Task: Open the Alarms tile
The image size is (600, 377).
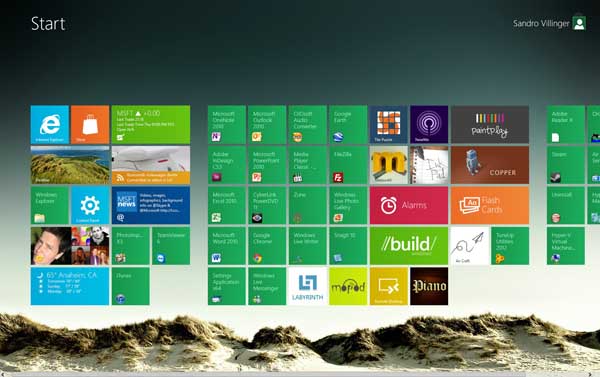Action: pyautogui.click(x=409, y=206)
